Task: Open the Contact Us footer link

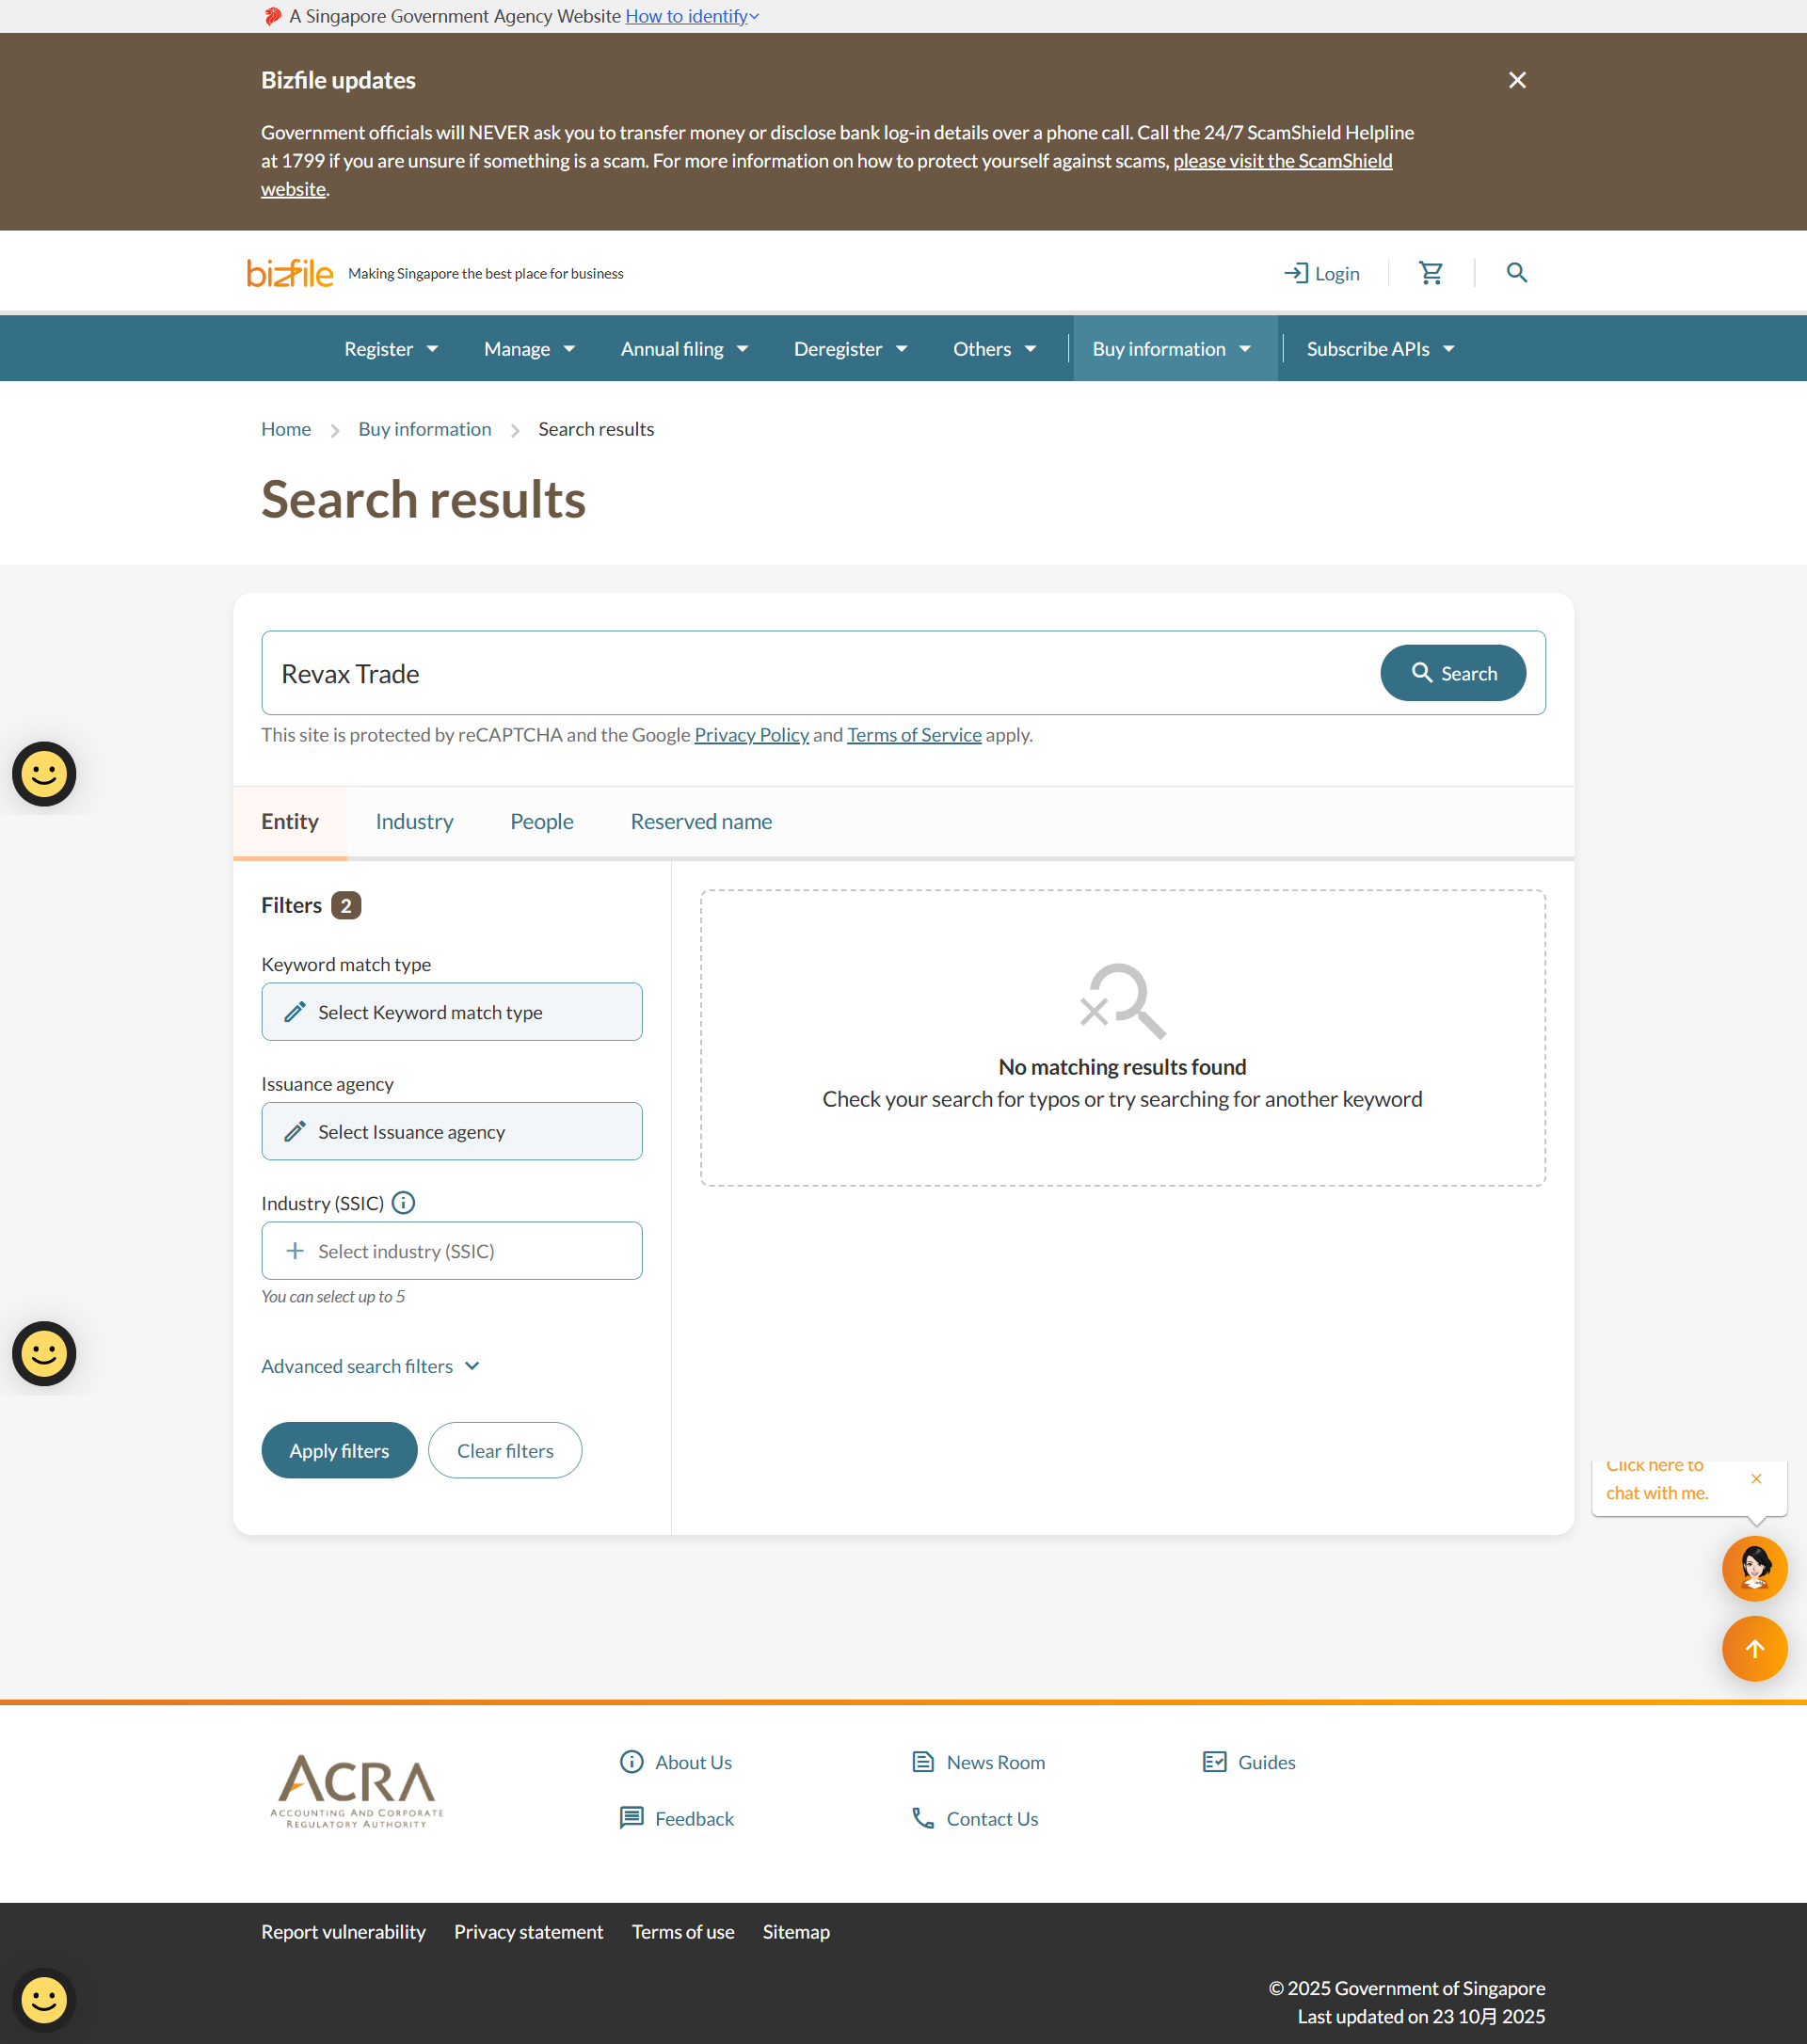Action: point(975,1819)
